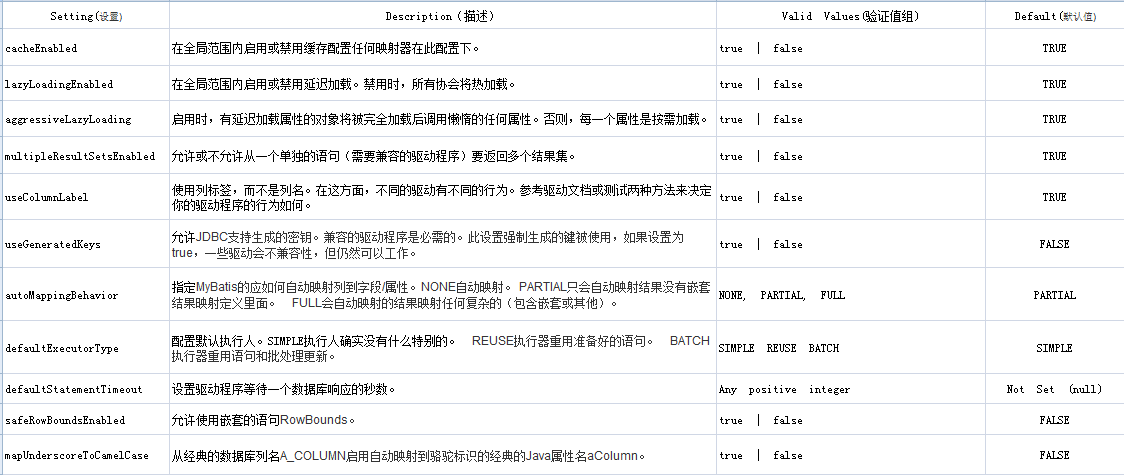Click the TRUE default for aggressiveLazyLoading
This screenshot has height=475, width=1124.
[1054, 120]
